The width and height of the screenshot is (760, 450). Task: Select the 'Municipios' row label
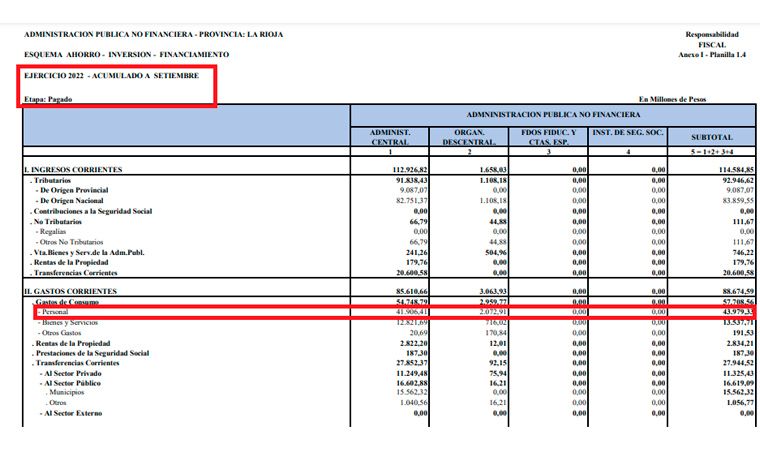point(68,392)
